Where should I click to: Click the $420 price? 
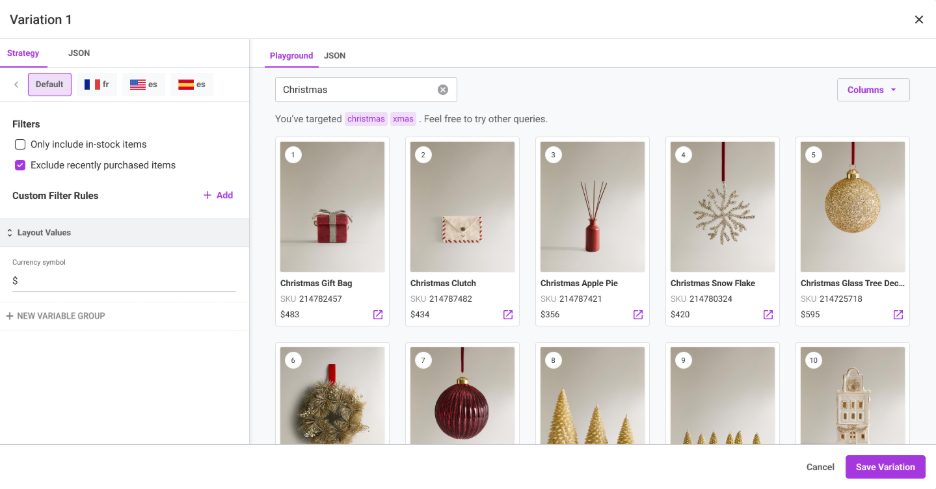(681, 314)
